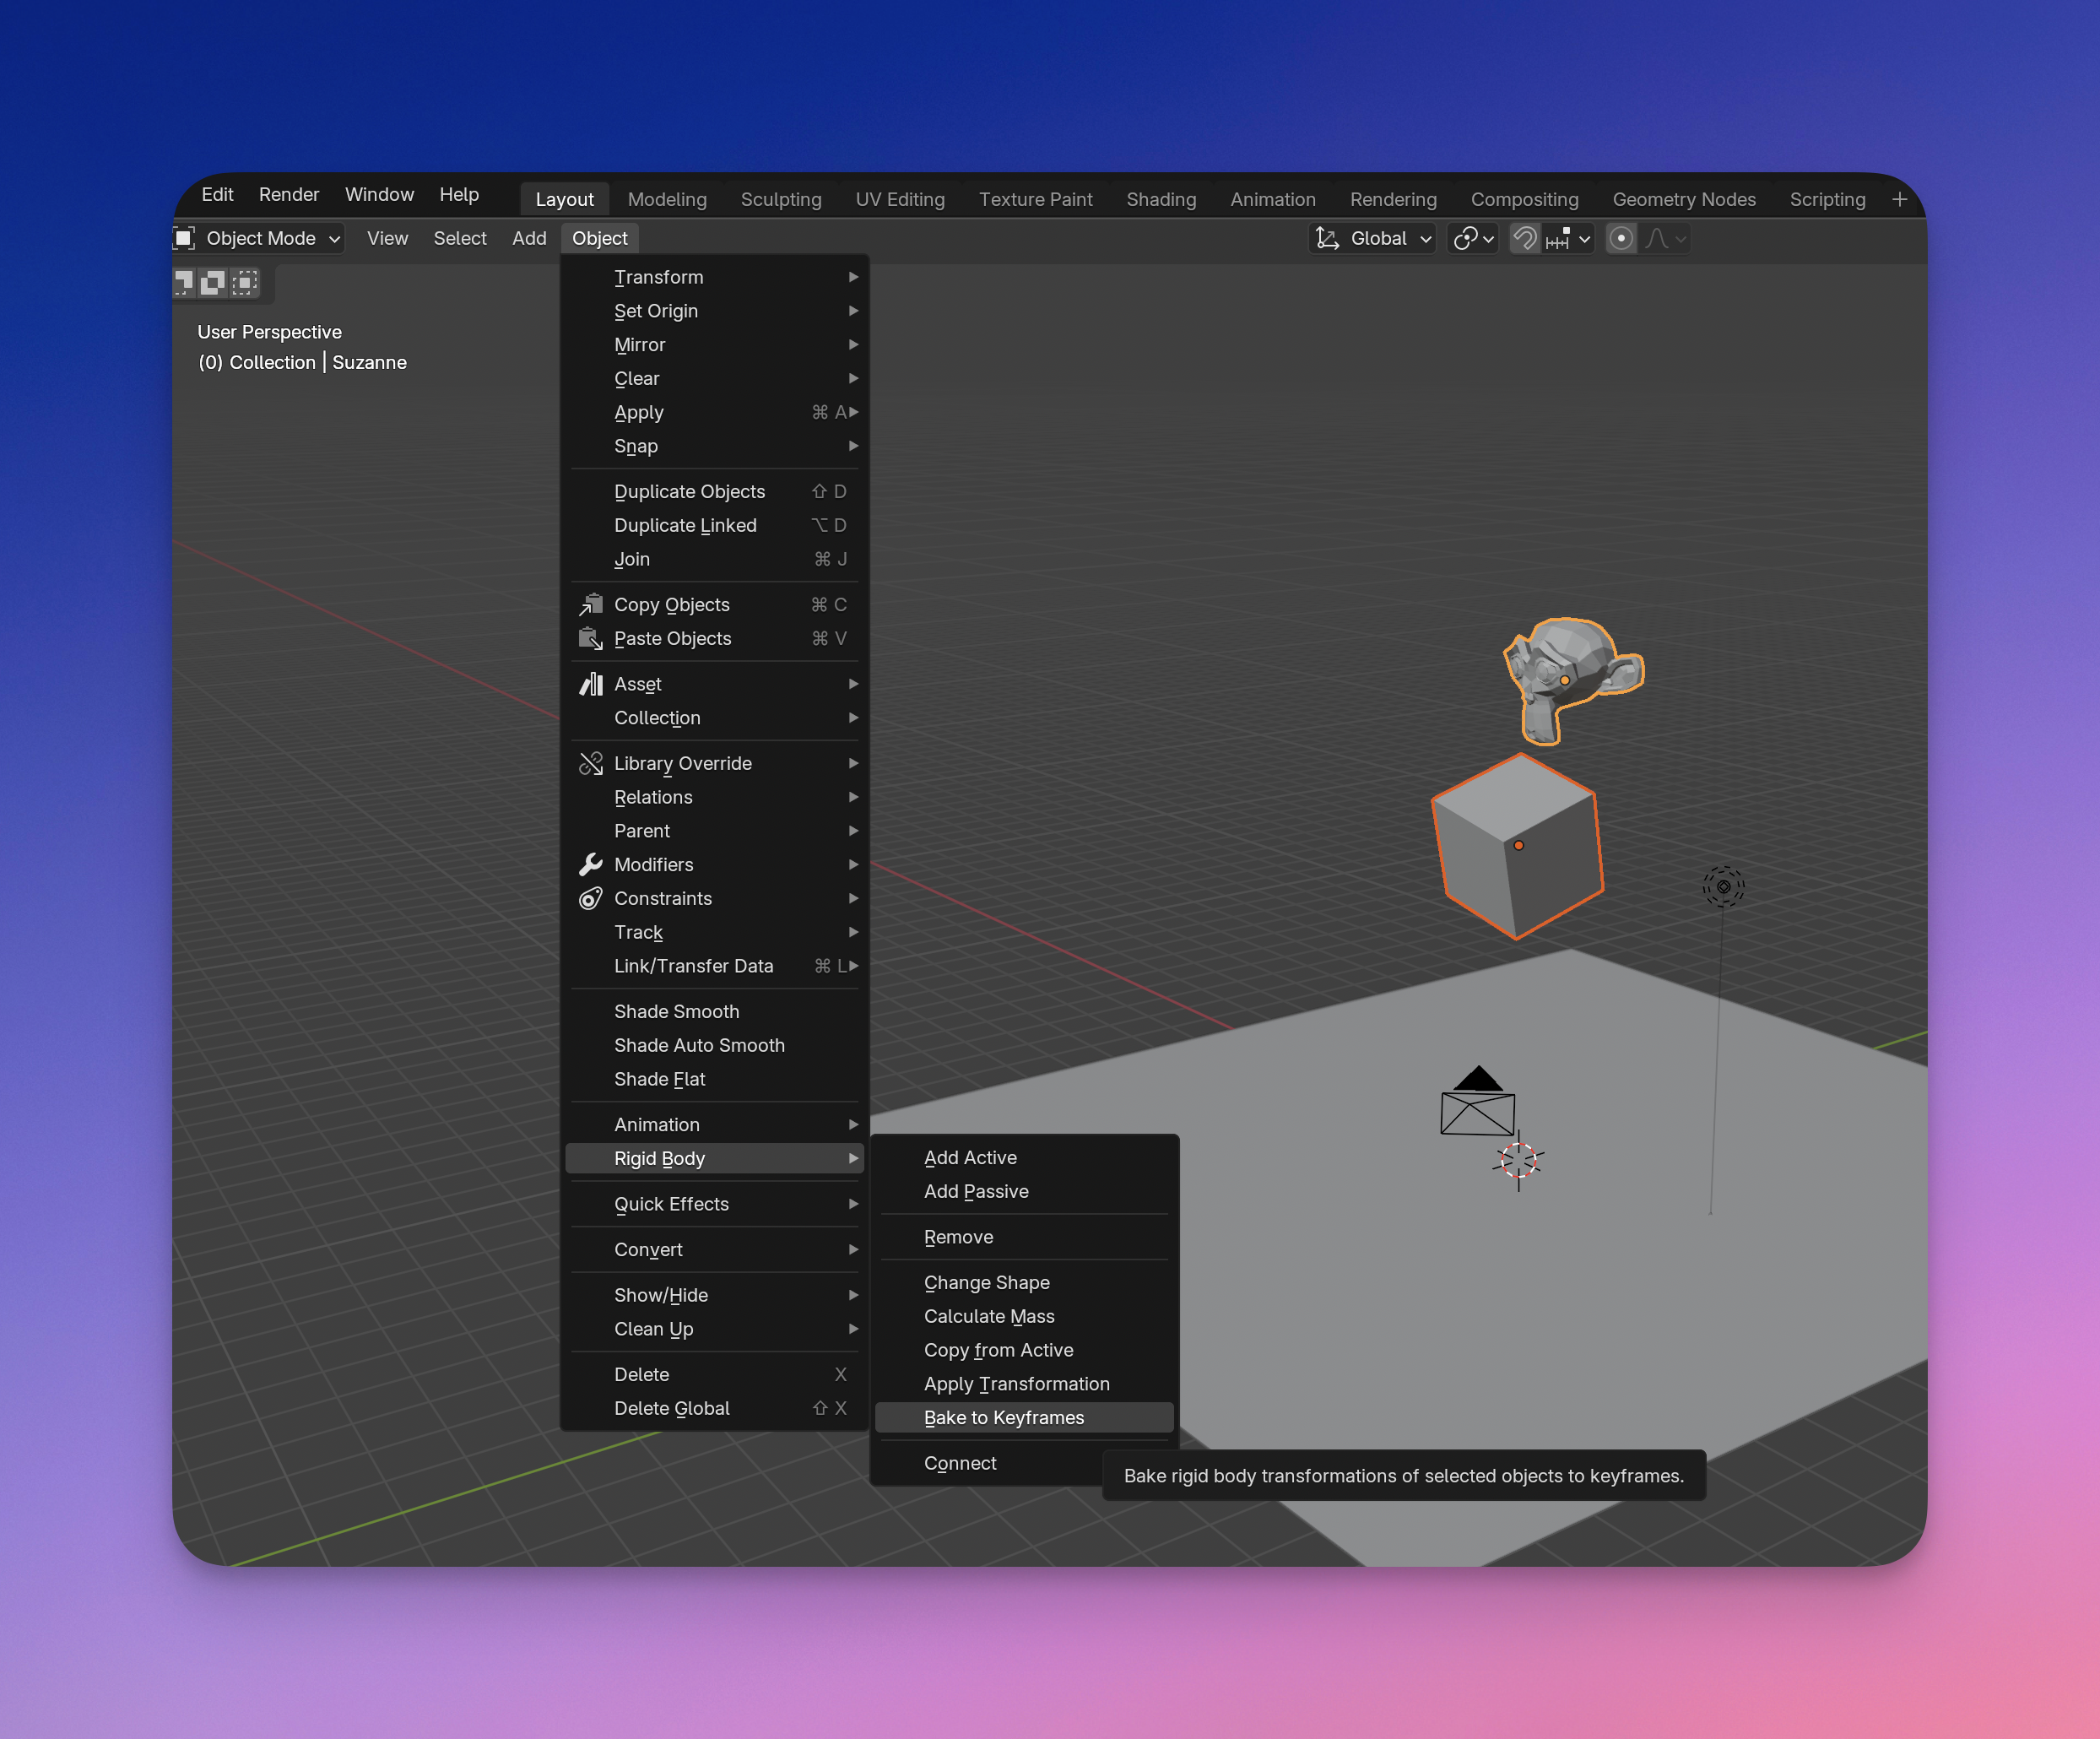Image resolution: width=2100 pixels, height=1739 pixels.
Task: Click Shade Smooth in Object menu
Action: 714,1011
